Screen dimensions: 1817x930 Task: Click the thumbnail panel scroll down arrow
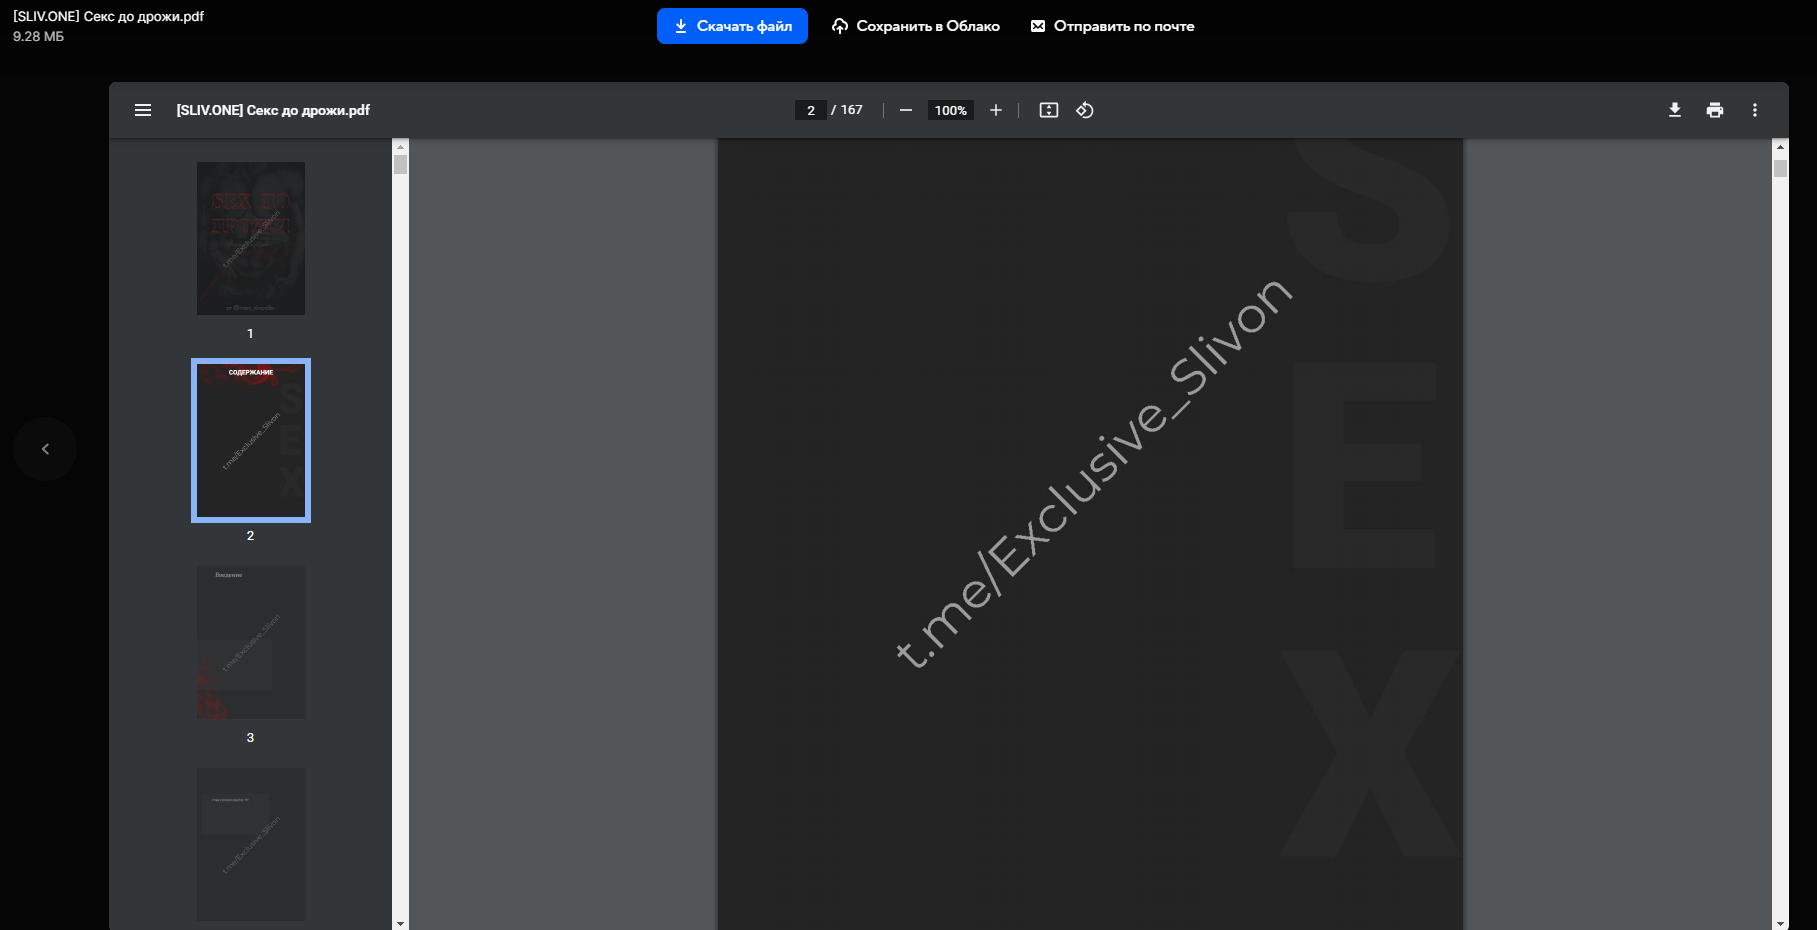401,923
